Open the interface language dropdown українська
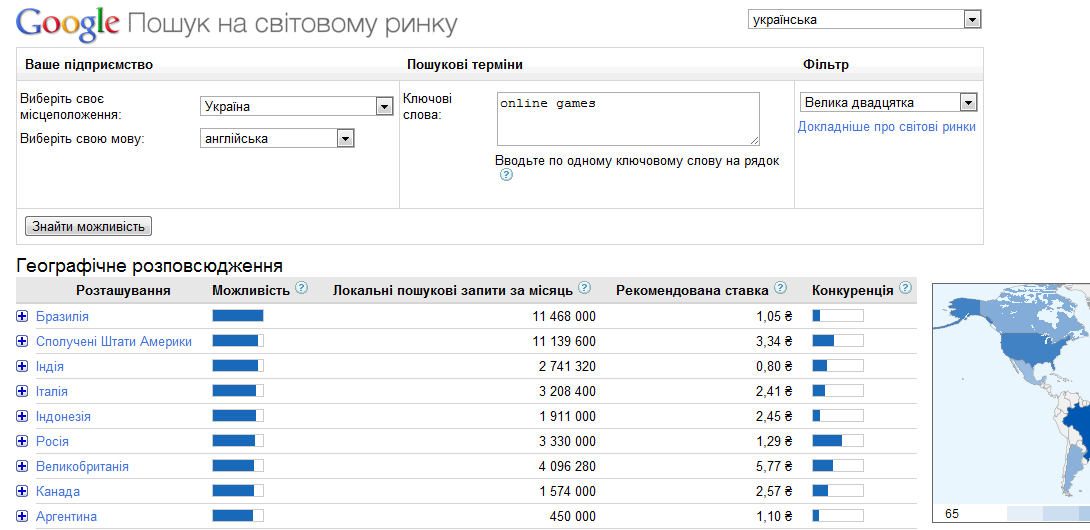Viewport: 1090px width, 530px height. coord(864,20)
